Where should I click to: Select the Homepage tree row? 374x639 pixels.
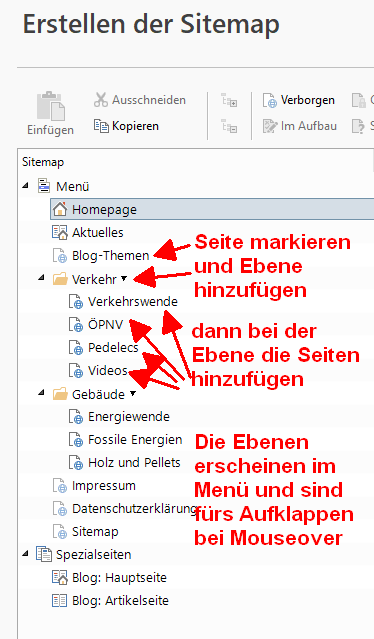pyautogui.click(x=212, y=209)
